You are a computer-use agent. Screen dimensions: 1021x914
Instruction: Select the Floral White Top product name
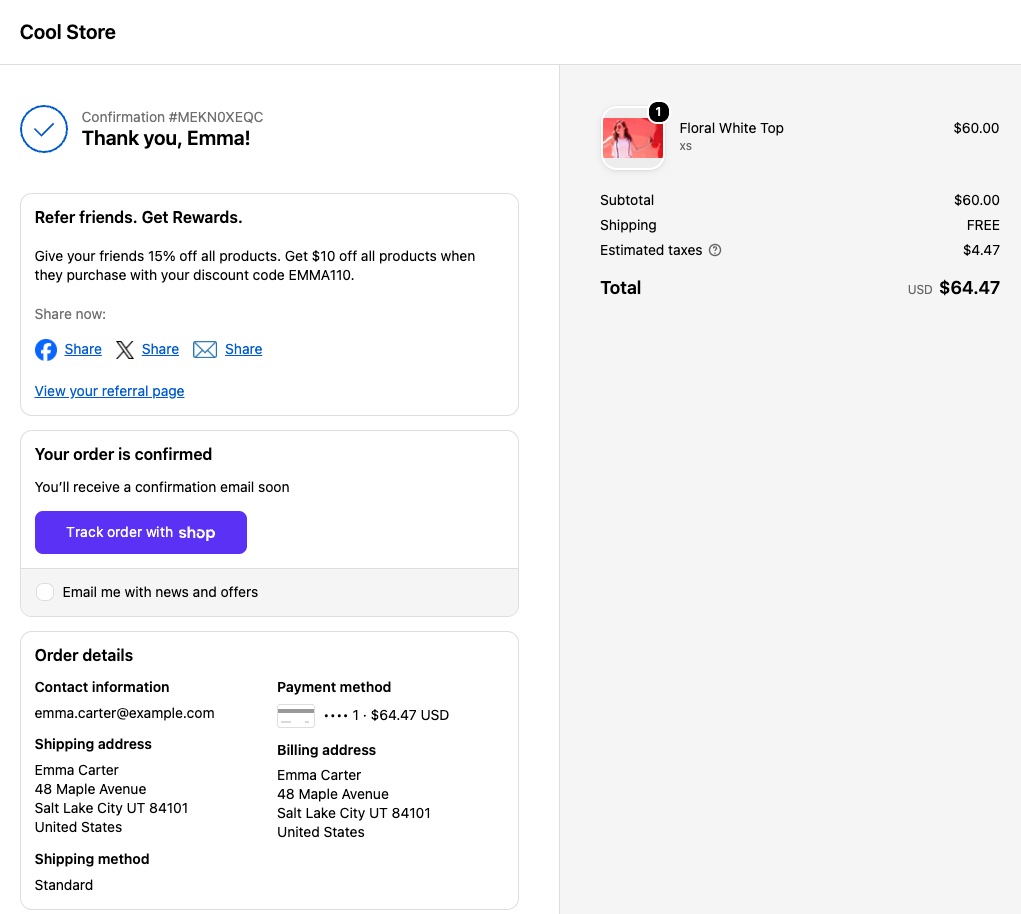pyautogui.click(x=731, y=128)
